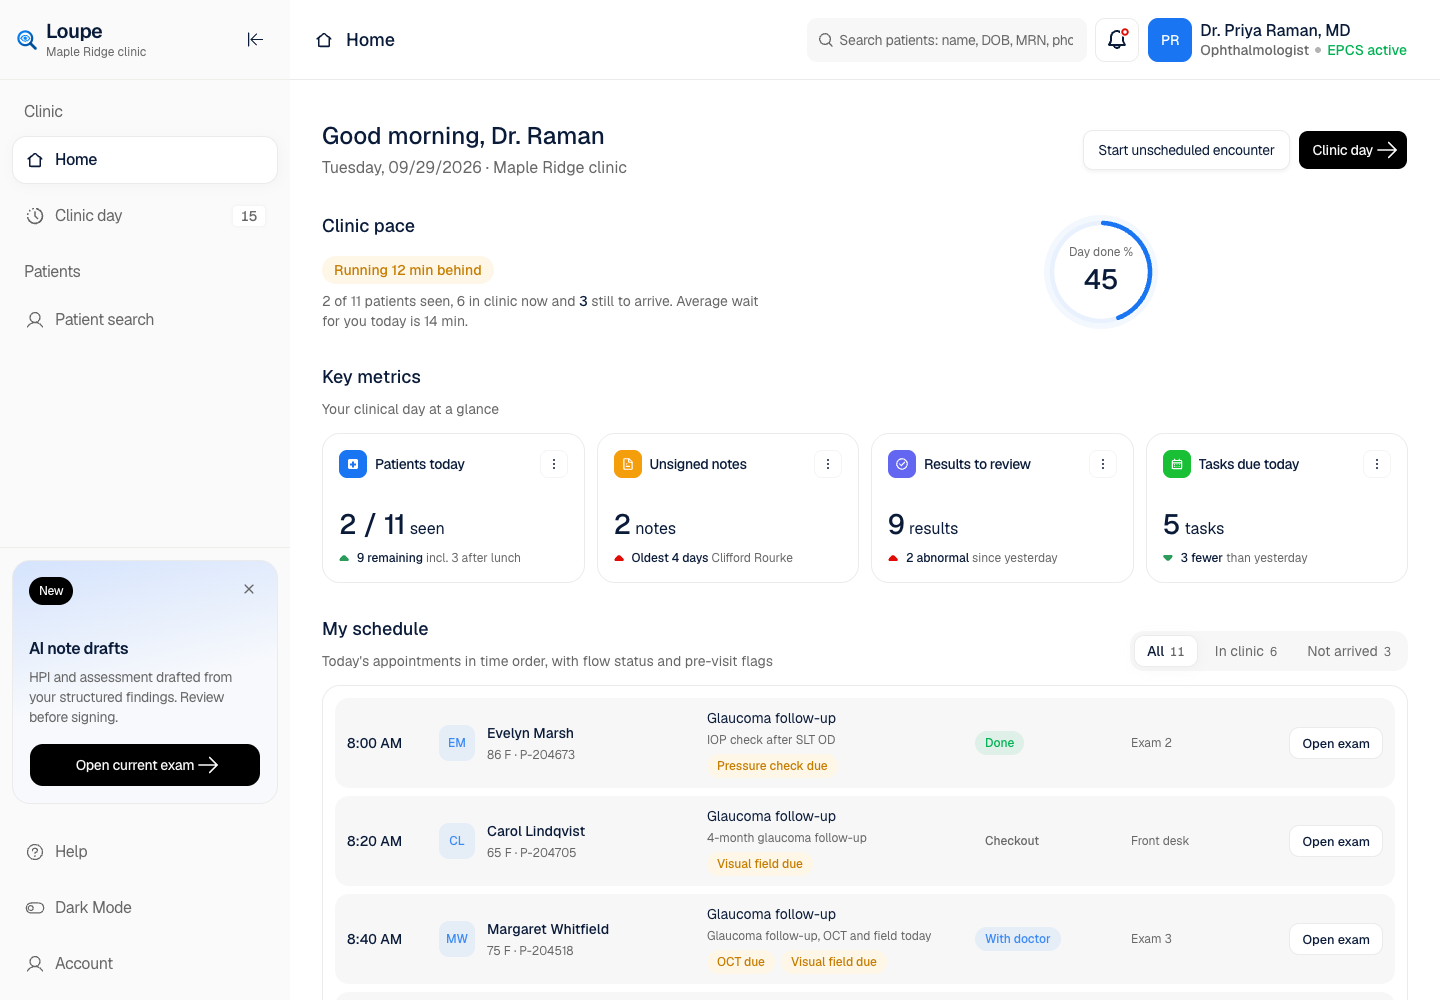Viewport: 1440px width, 1000px height.
Task: Click the PR user avatar
Action: coord(1169,40)
